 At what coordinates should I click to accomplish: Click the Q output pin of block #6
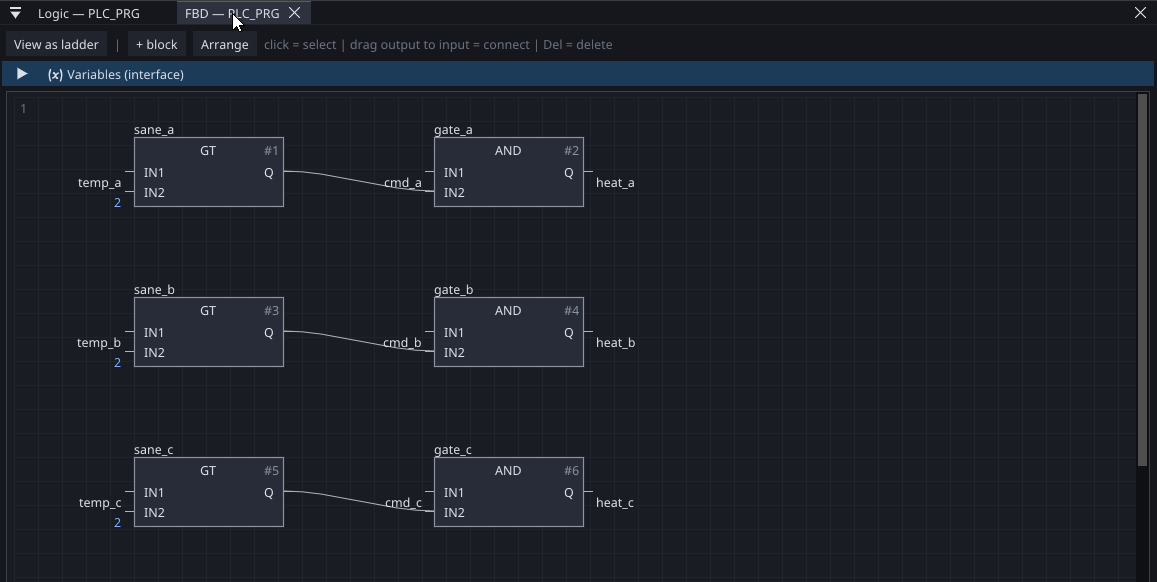pos(568,493)
